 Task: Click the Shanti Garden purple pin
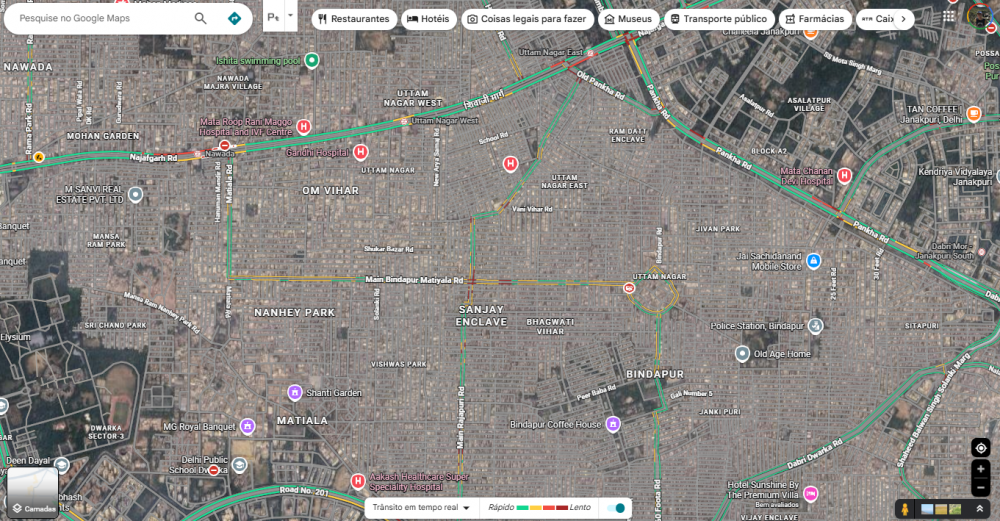295,392
